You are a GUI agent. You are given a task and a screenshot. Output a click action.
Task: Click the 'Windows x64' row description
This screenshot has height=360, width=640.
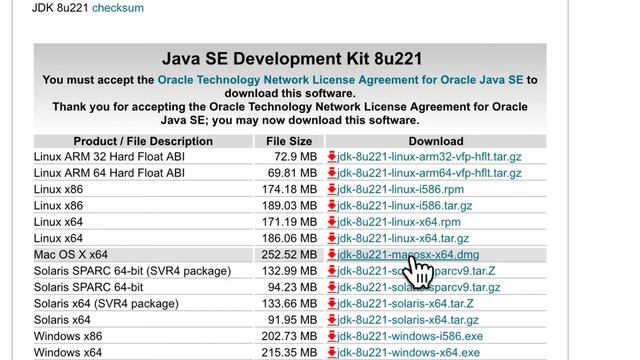pyautogui.click(x=68, y=353)
